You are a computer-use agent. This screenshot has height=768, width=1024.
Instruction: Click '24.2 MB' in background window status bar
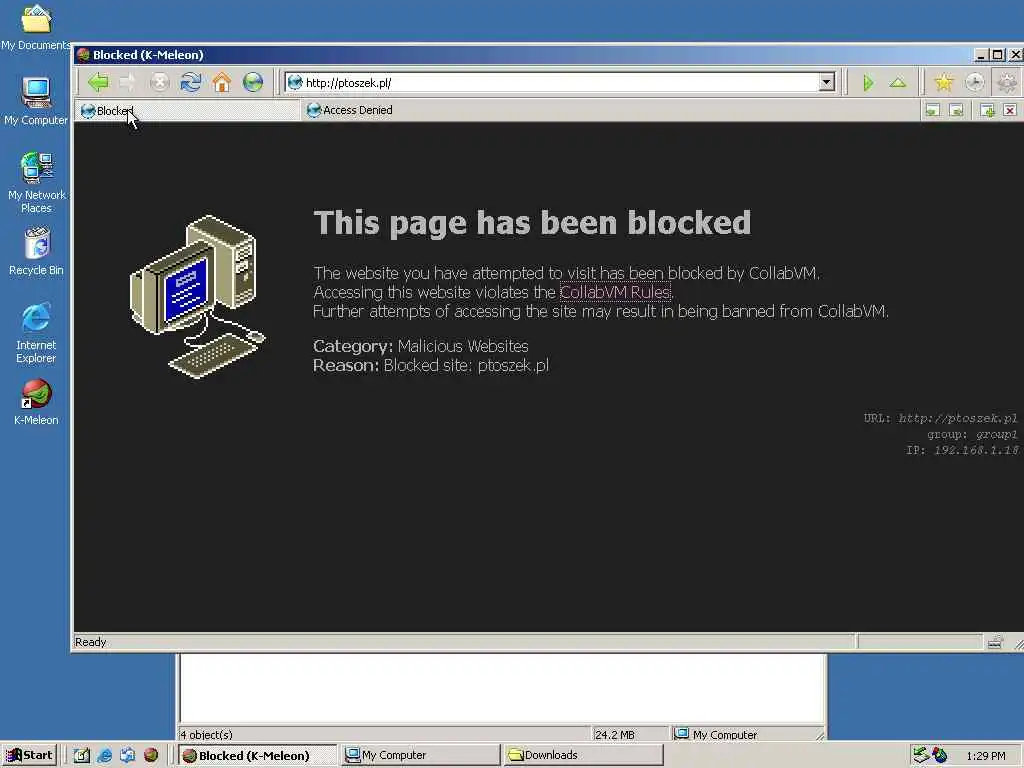coord(615,735)
